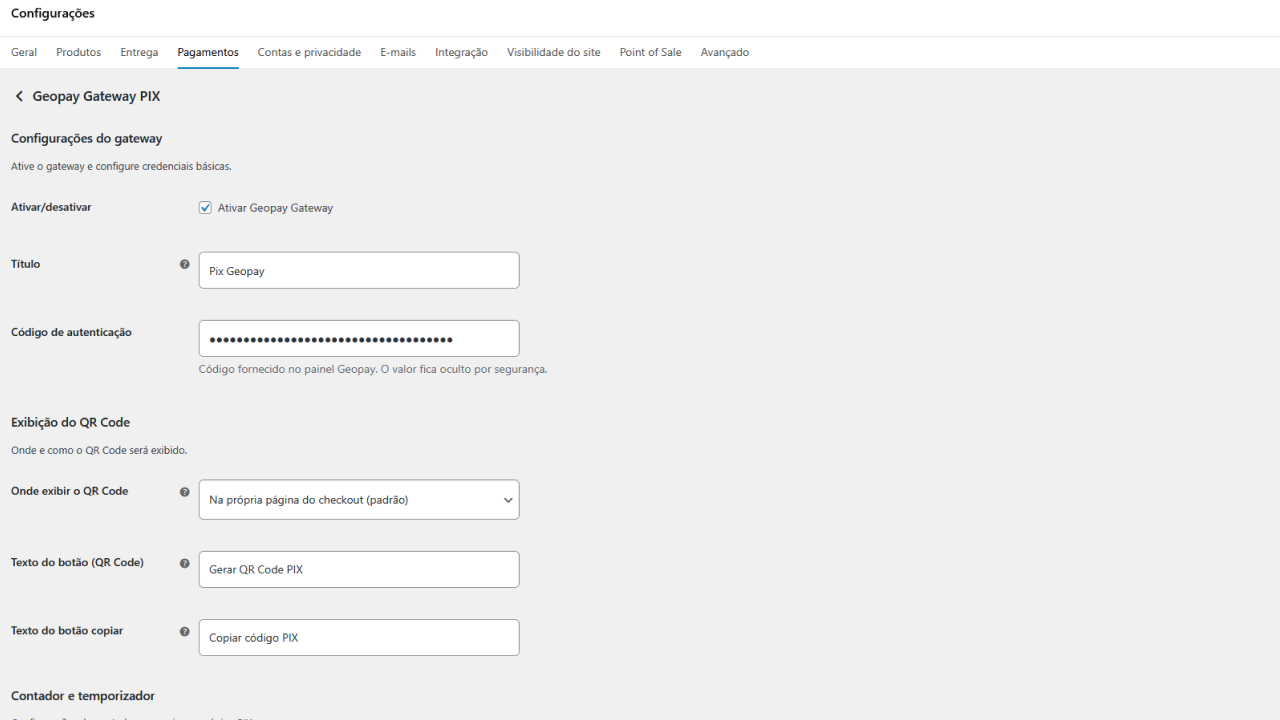This screenshot has width=1280, height=720.
Task: Open the Point of Sale tab
Action: coord(650,52)
